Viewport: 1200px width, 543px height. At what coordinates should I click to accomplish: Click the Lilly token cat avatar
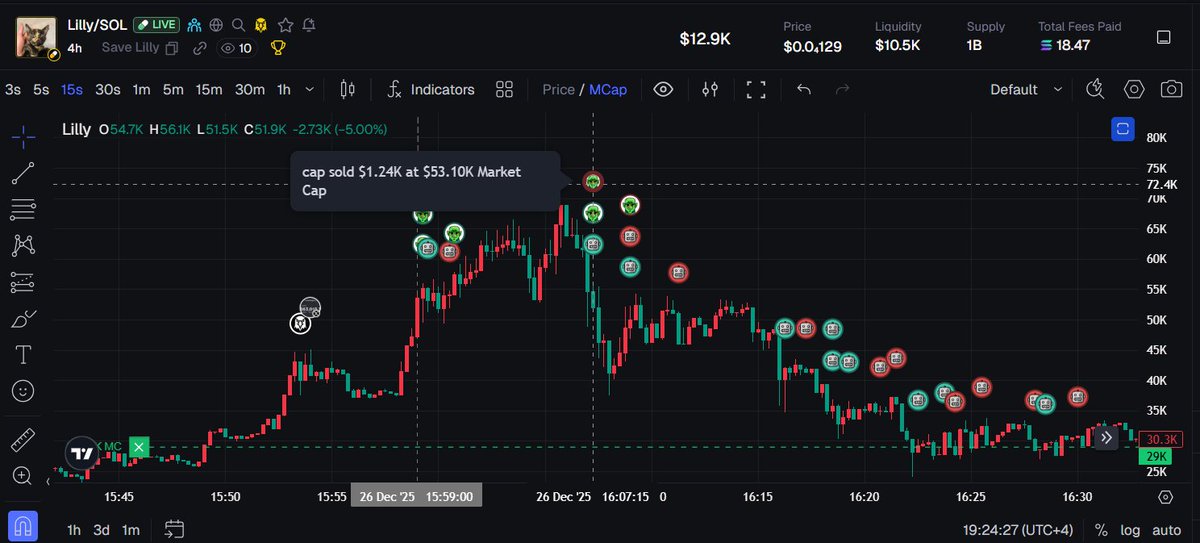pos(36,36)
